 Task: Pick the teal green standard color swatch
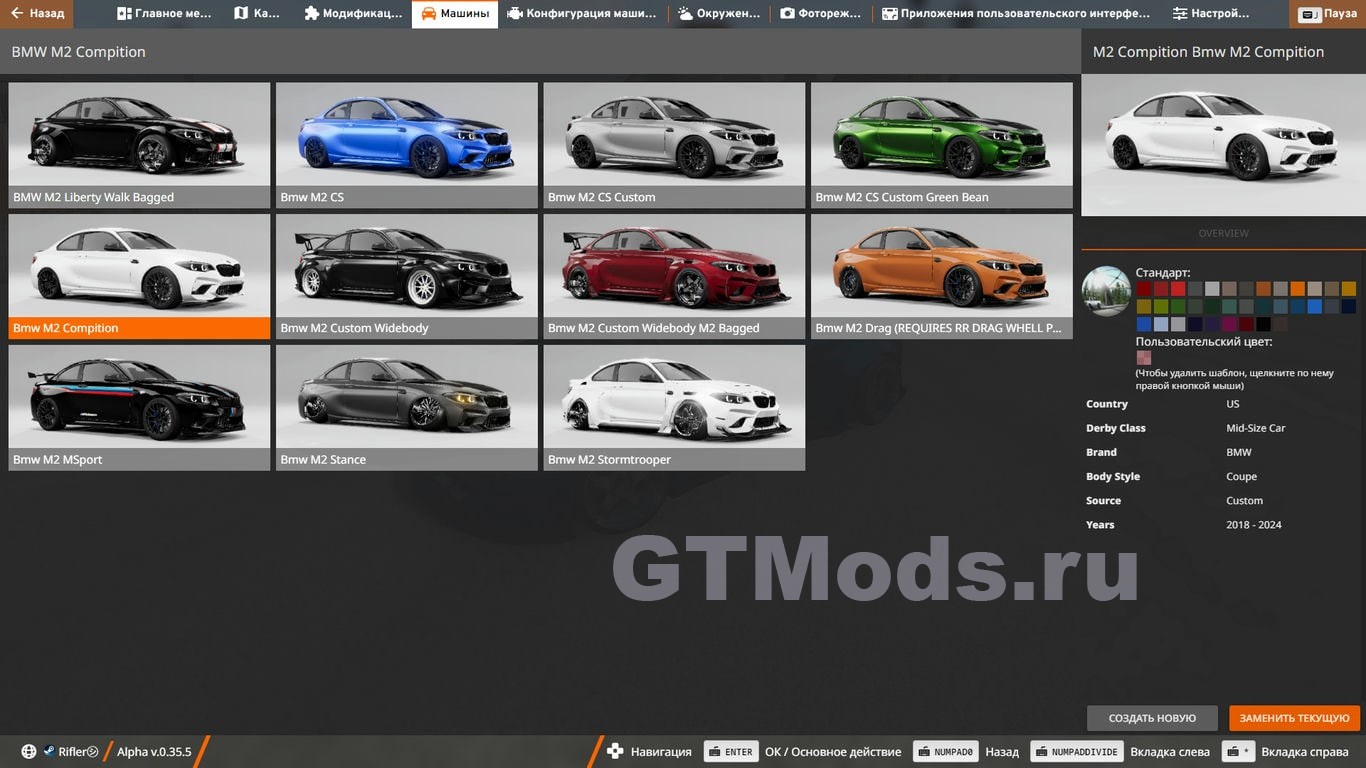click(1229, 306)
